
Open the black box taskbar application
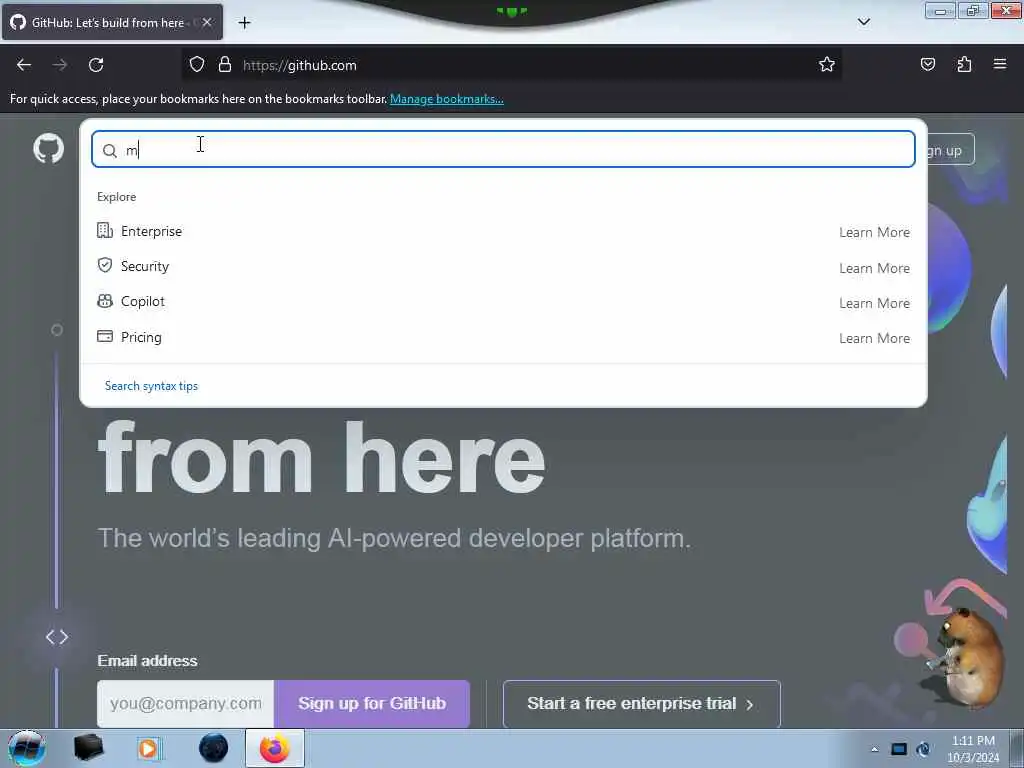tap(88, 748)
